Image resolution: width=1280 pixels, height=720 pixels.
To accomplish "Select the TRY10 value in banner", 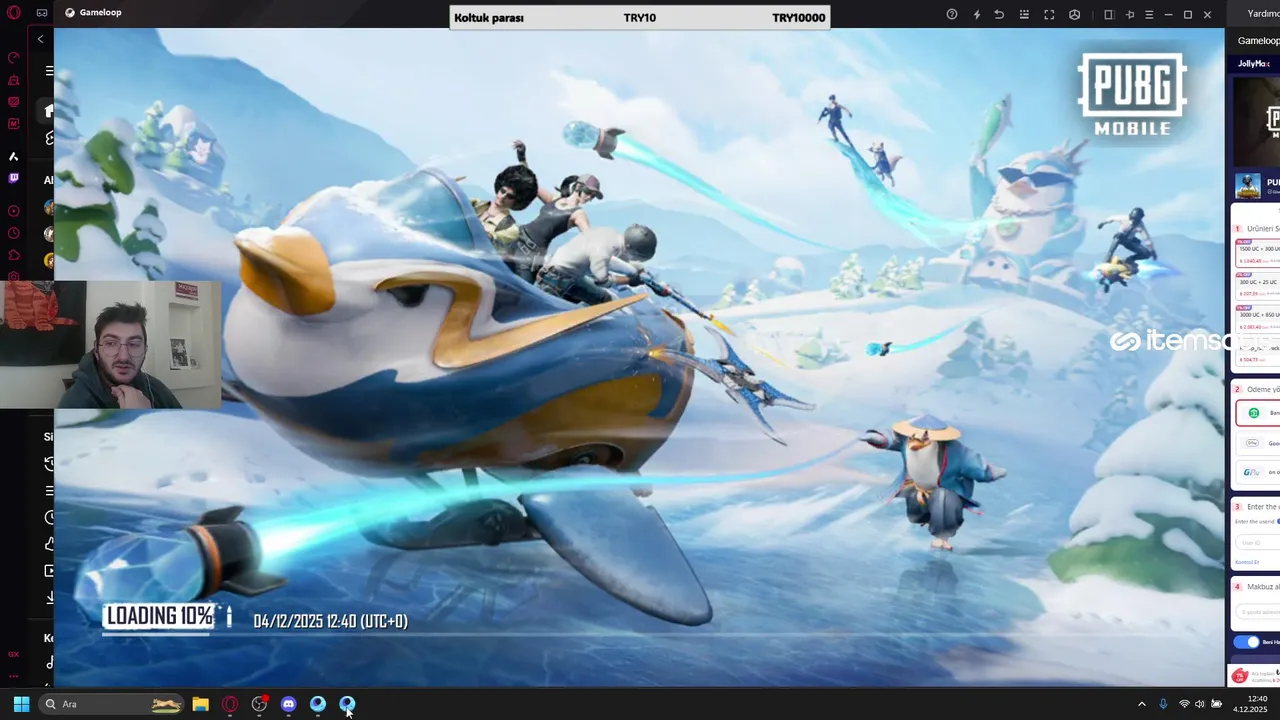I will [x=640, y=18].
